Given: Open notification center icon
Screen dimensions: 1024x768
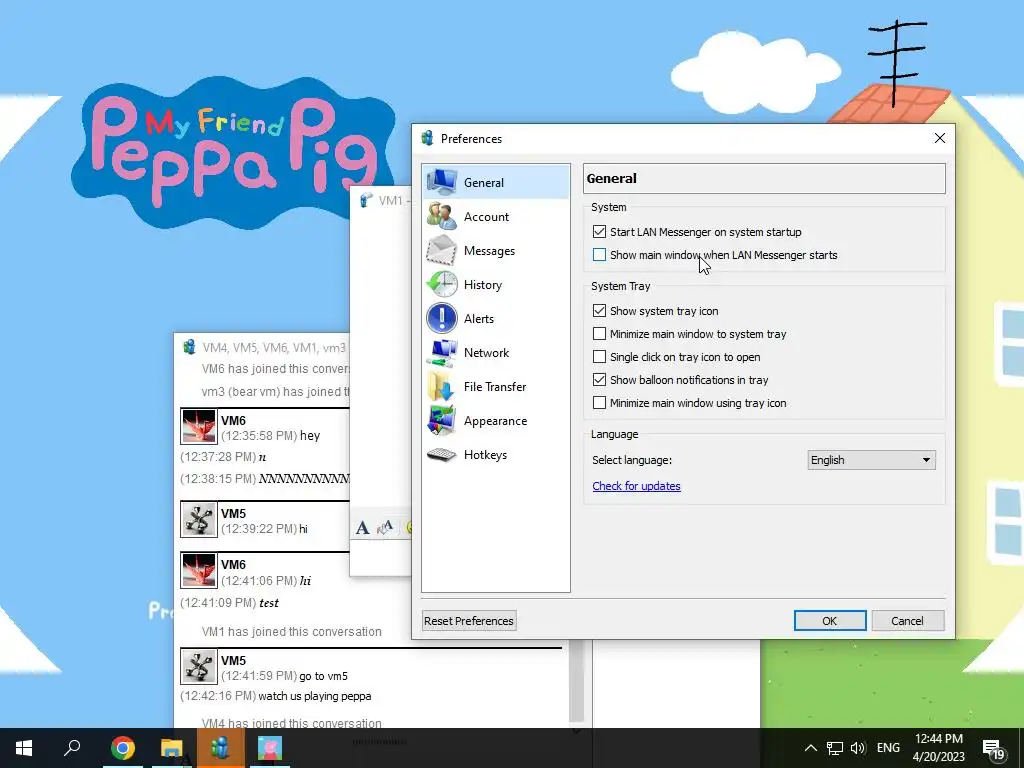Looking at the screenshot, I should pos(993,749).
